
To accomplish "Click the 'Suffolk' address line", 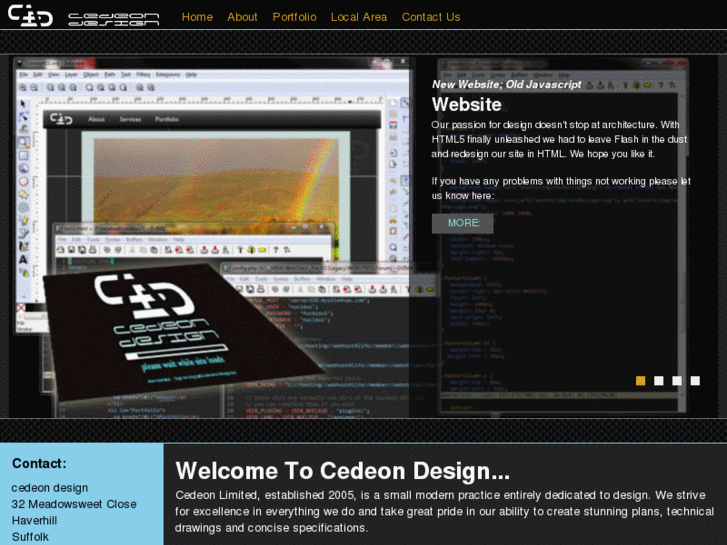I will (x=30, y=537).
